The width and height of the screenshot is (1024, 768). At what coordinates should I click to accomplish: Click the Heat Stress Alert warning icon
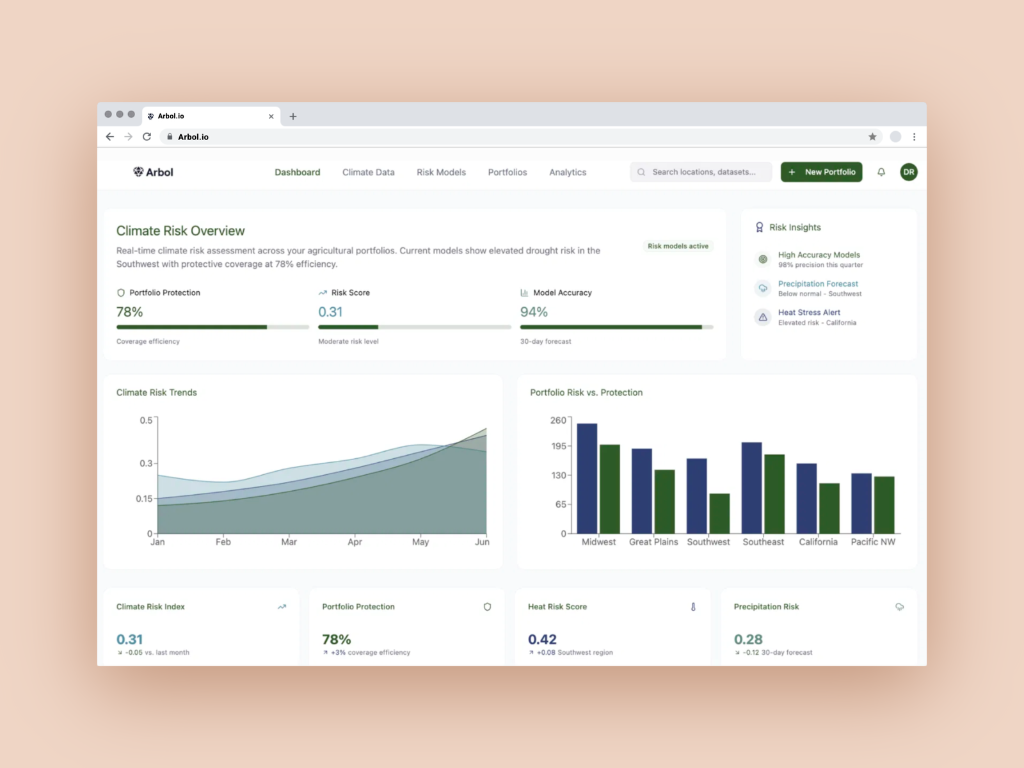(763, 317)
